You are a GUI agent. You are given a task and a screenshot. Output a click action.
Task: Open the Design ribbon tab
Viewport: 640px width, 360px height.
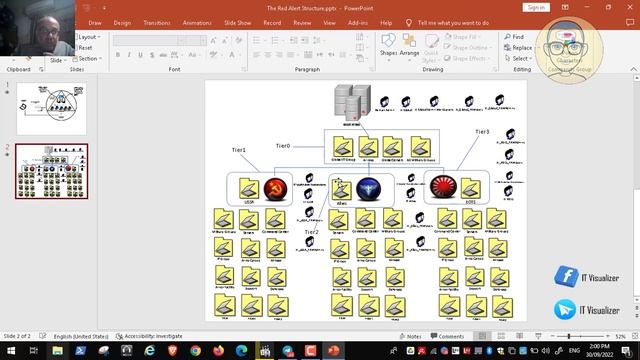click(122, 23)
